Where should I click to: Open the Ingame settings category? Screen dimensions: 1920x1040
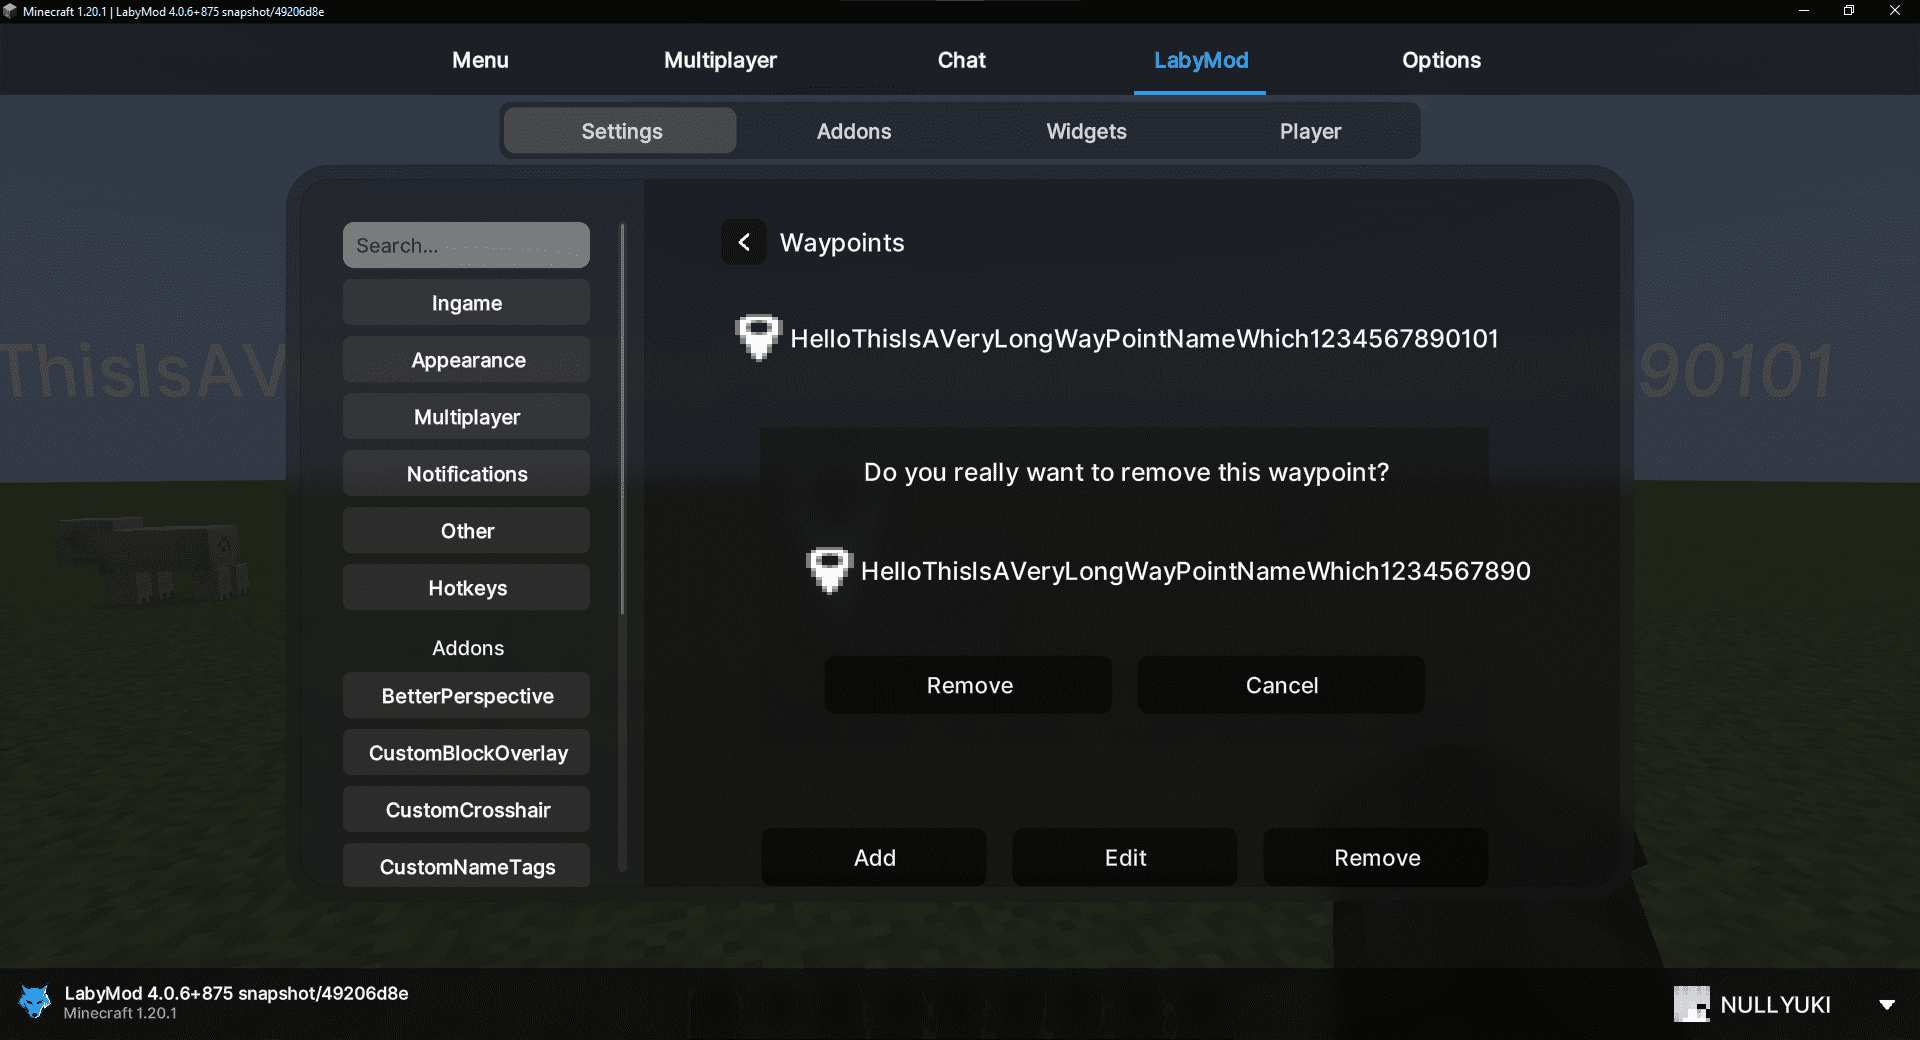[x=466, y=302]
